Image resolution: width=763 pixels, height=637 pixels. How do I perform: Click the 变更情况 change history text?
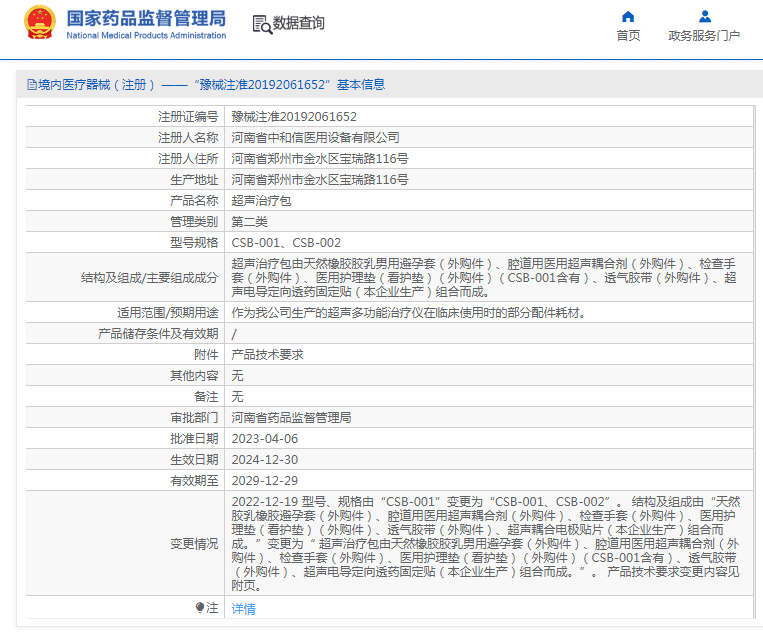(x=486, y=543)
